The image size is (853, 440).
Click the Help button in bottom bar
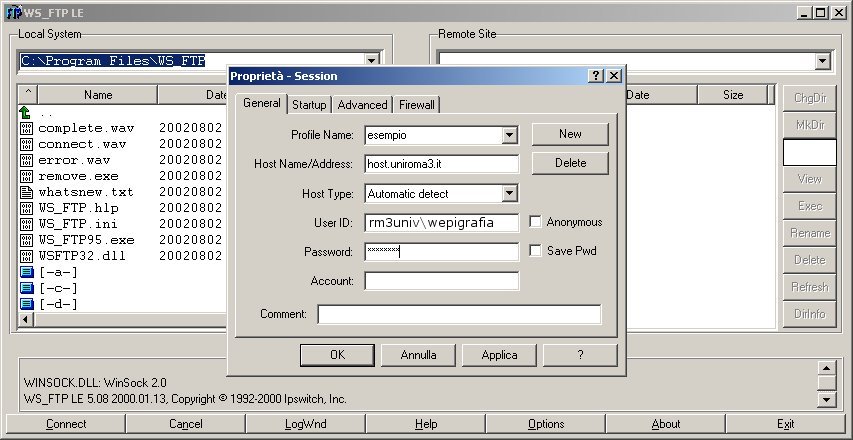[x=425, y=424]
